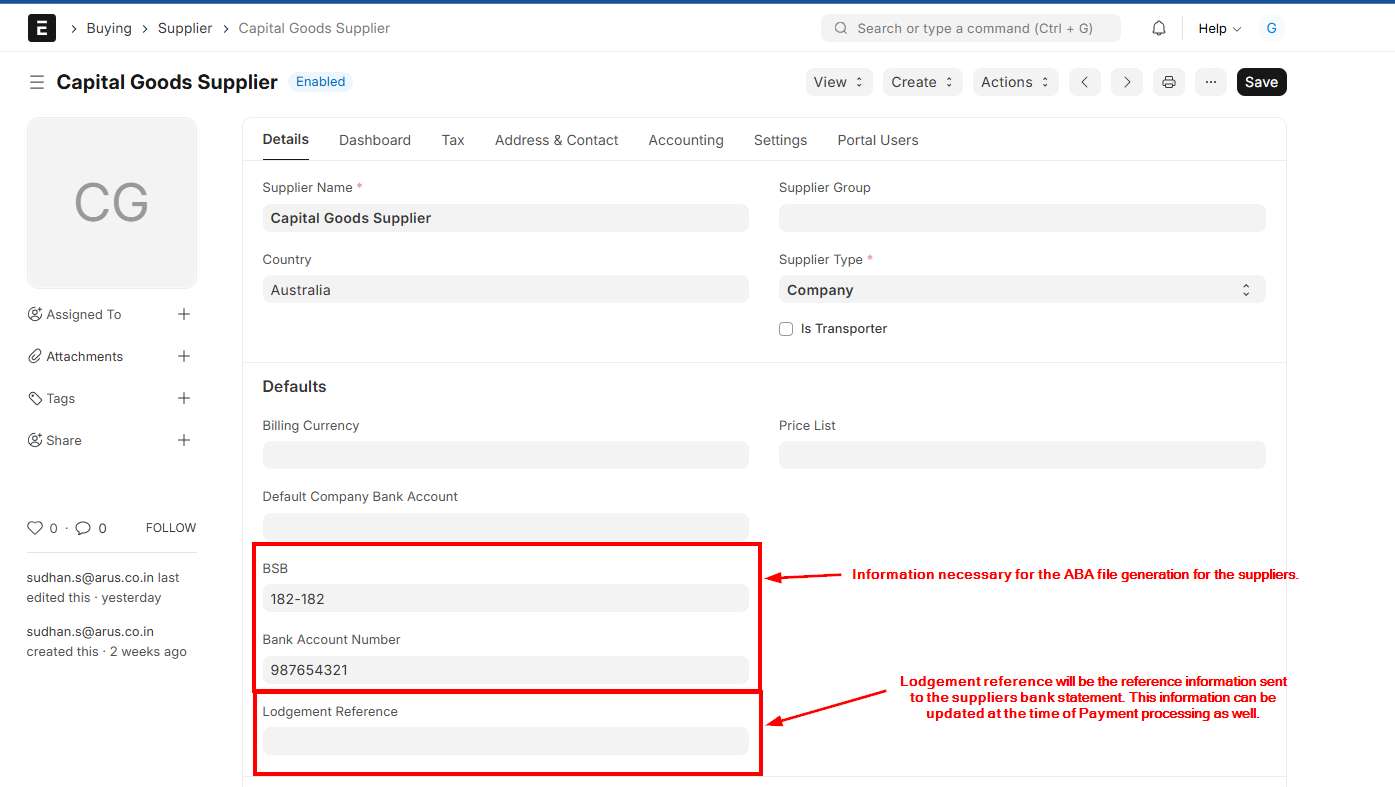Open the notifications bell icon
The image size is (1395, 787).
click(1159, 28)
